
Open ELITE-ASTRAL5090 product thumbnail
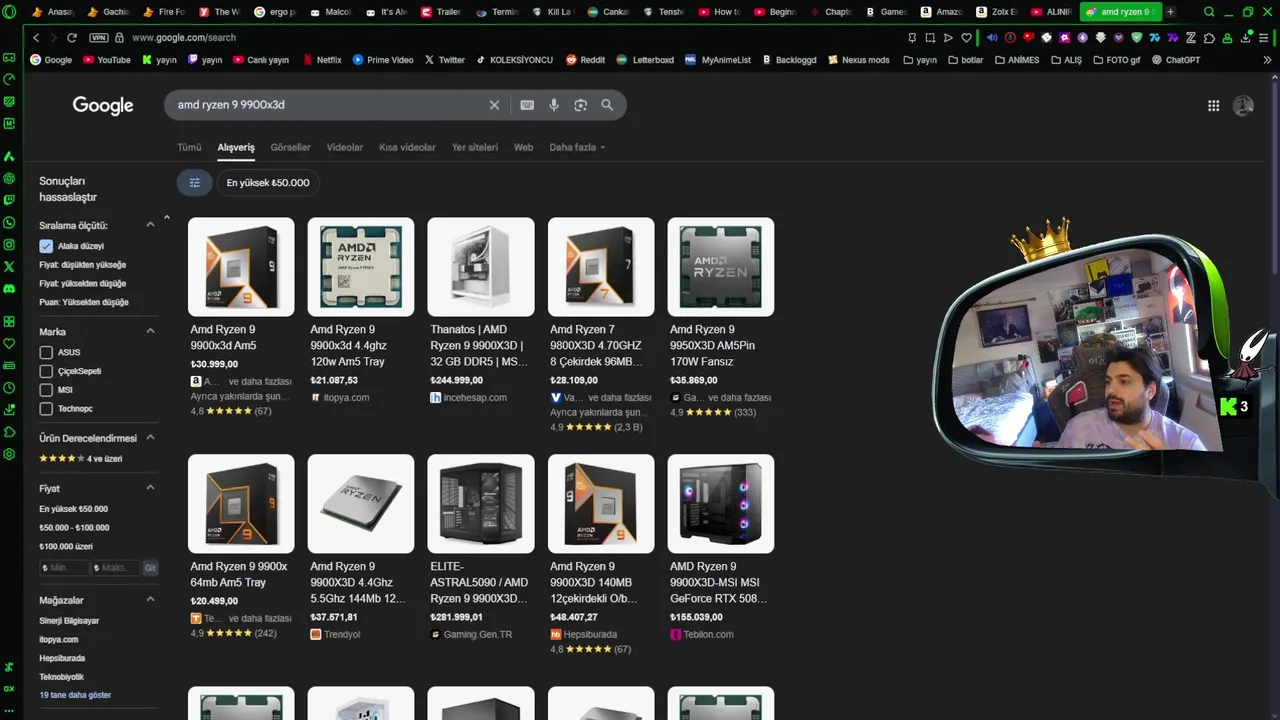click(481, 504)
